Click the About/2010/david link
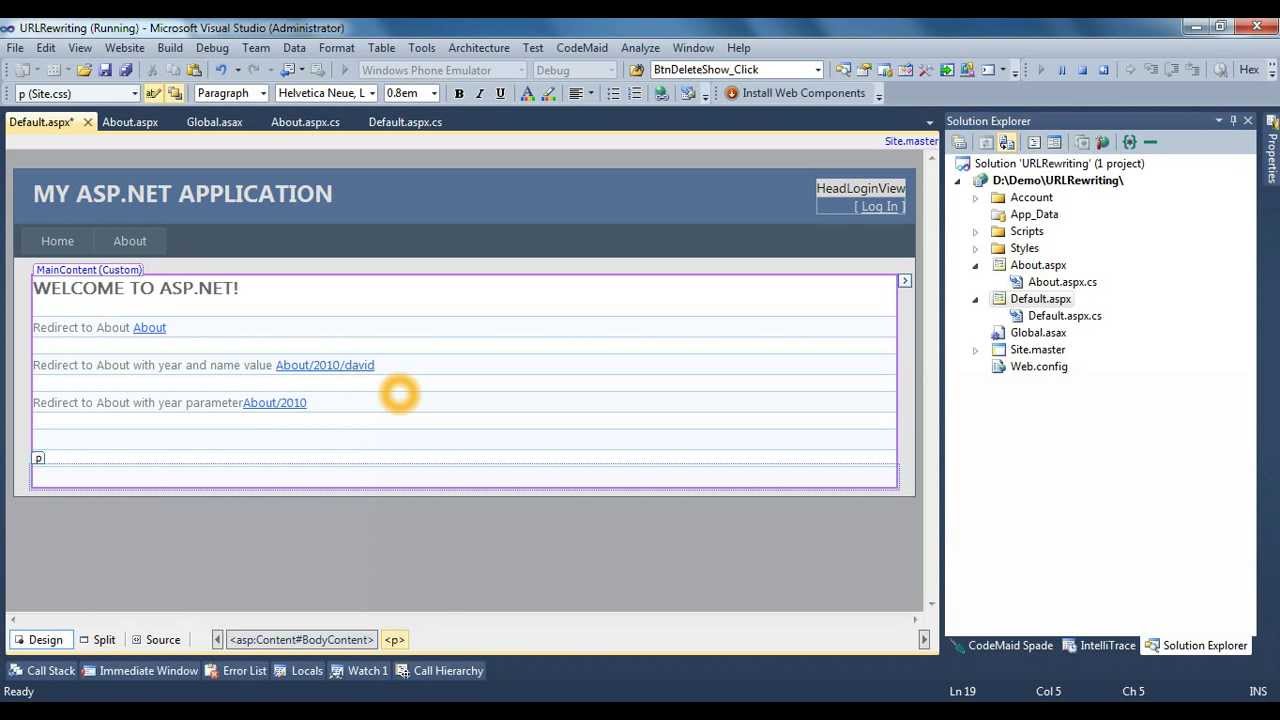1280x720 pixels. [325, 365]
